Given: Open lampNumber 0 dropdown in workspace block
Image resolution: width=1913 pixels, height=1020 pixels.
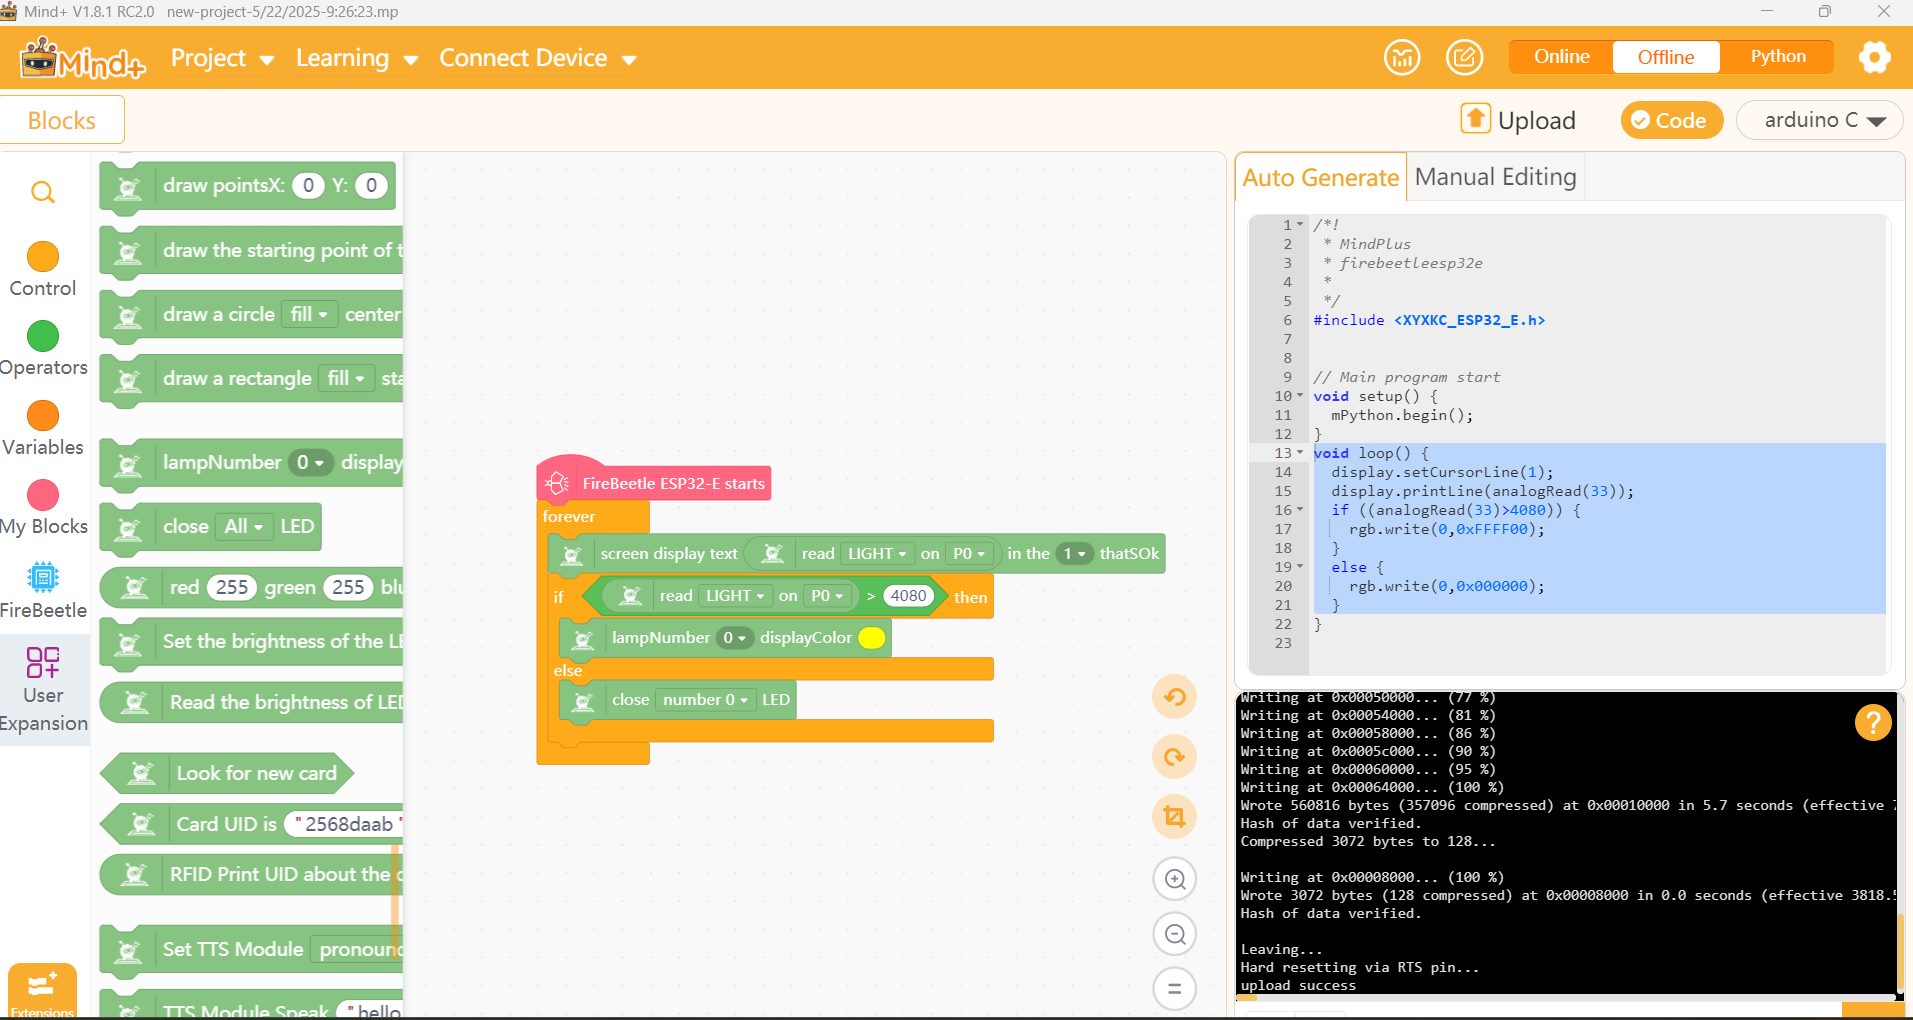Looking at the screenshot, I should click(x=734, y=638).
